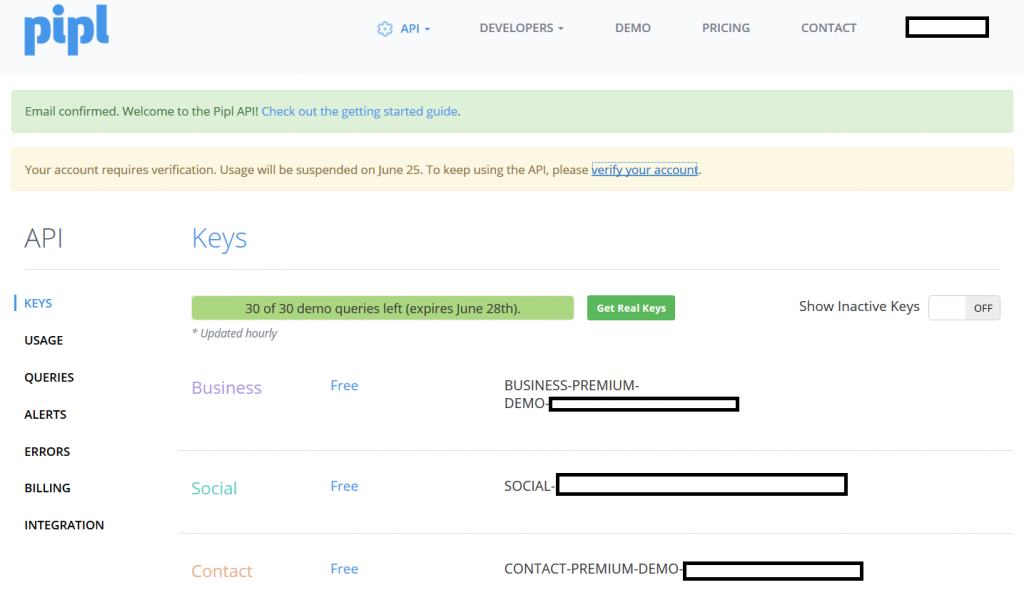The image size is (1024, 590).
Task: Expand the Developers dropdown menu
Action: 521,28
